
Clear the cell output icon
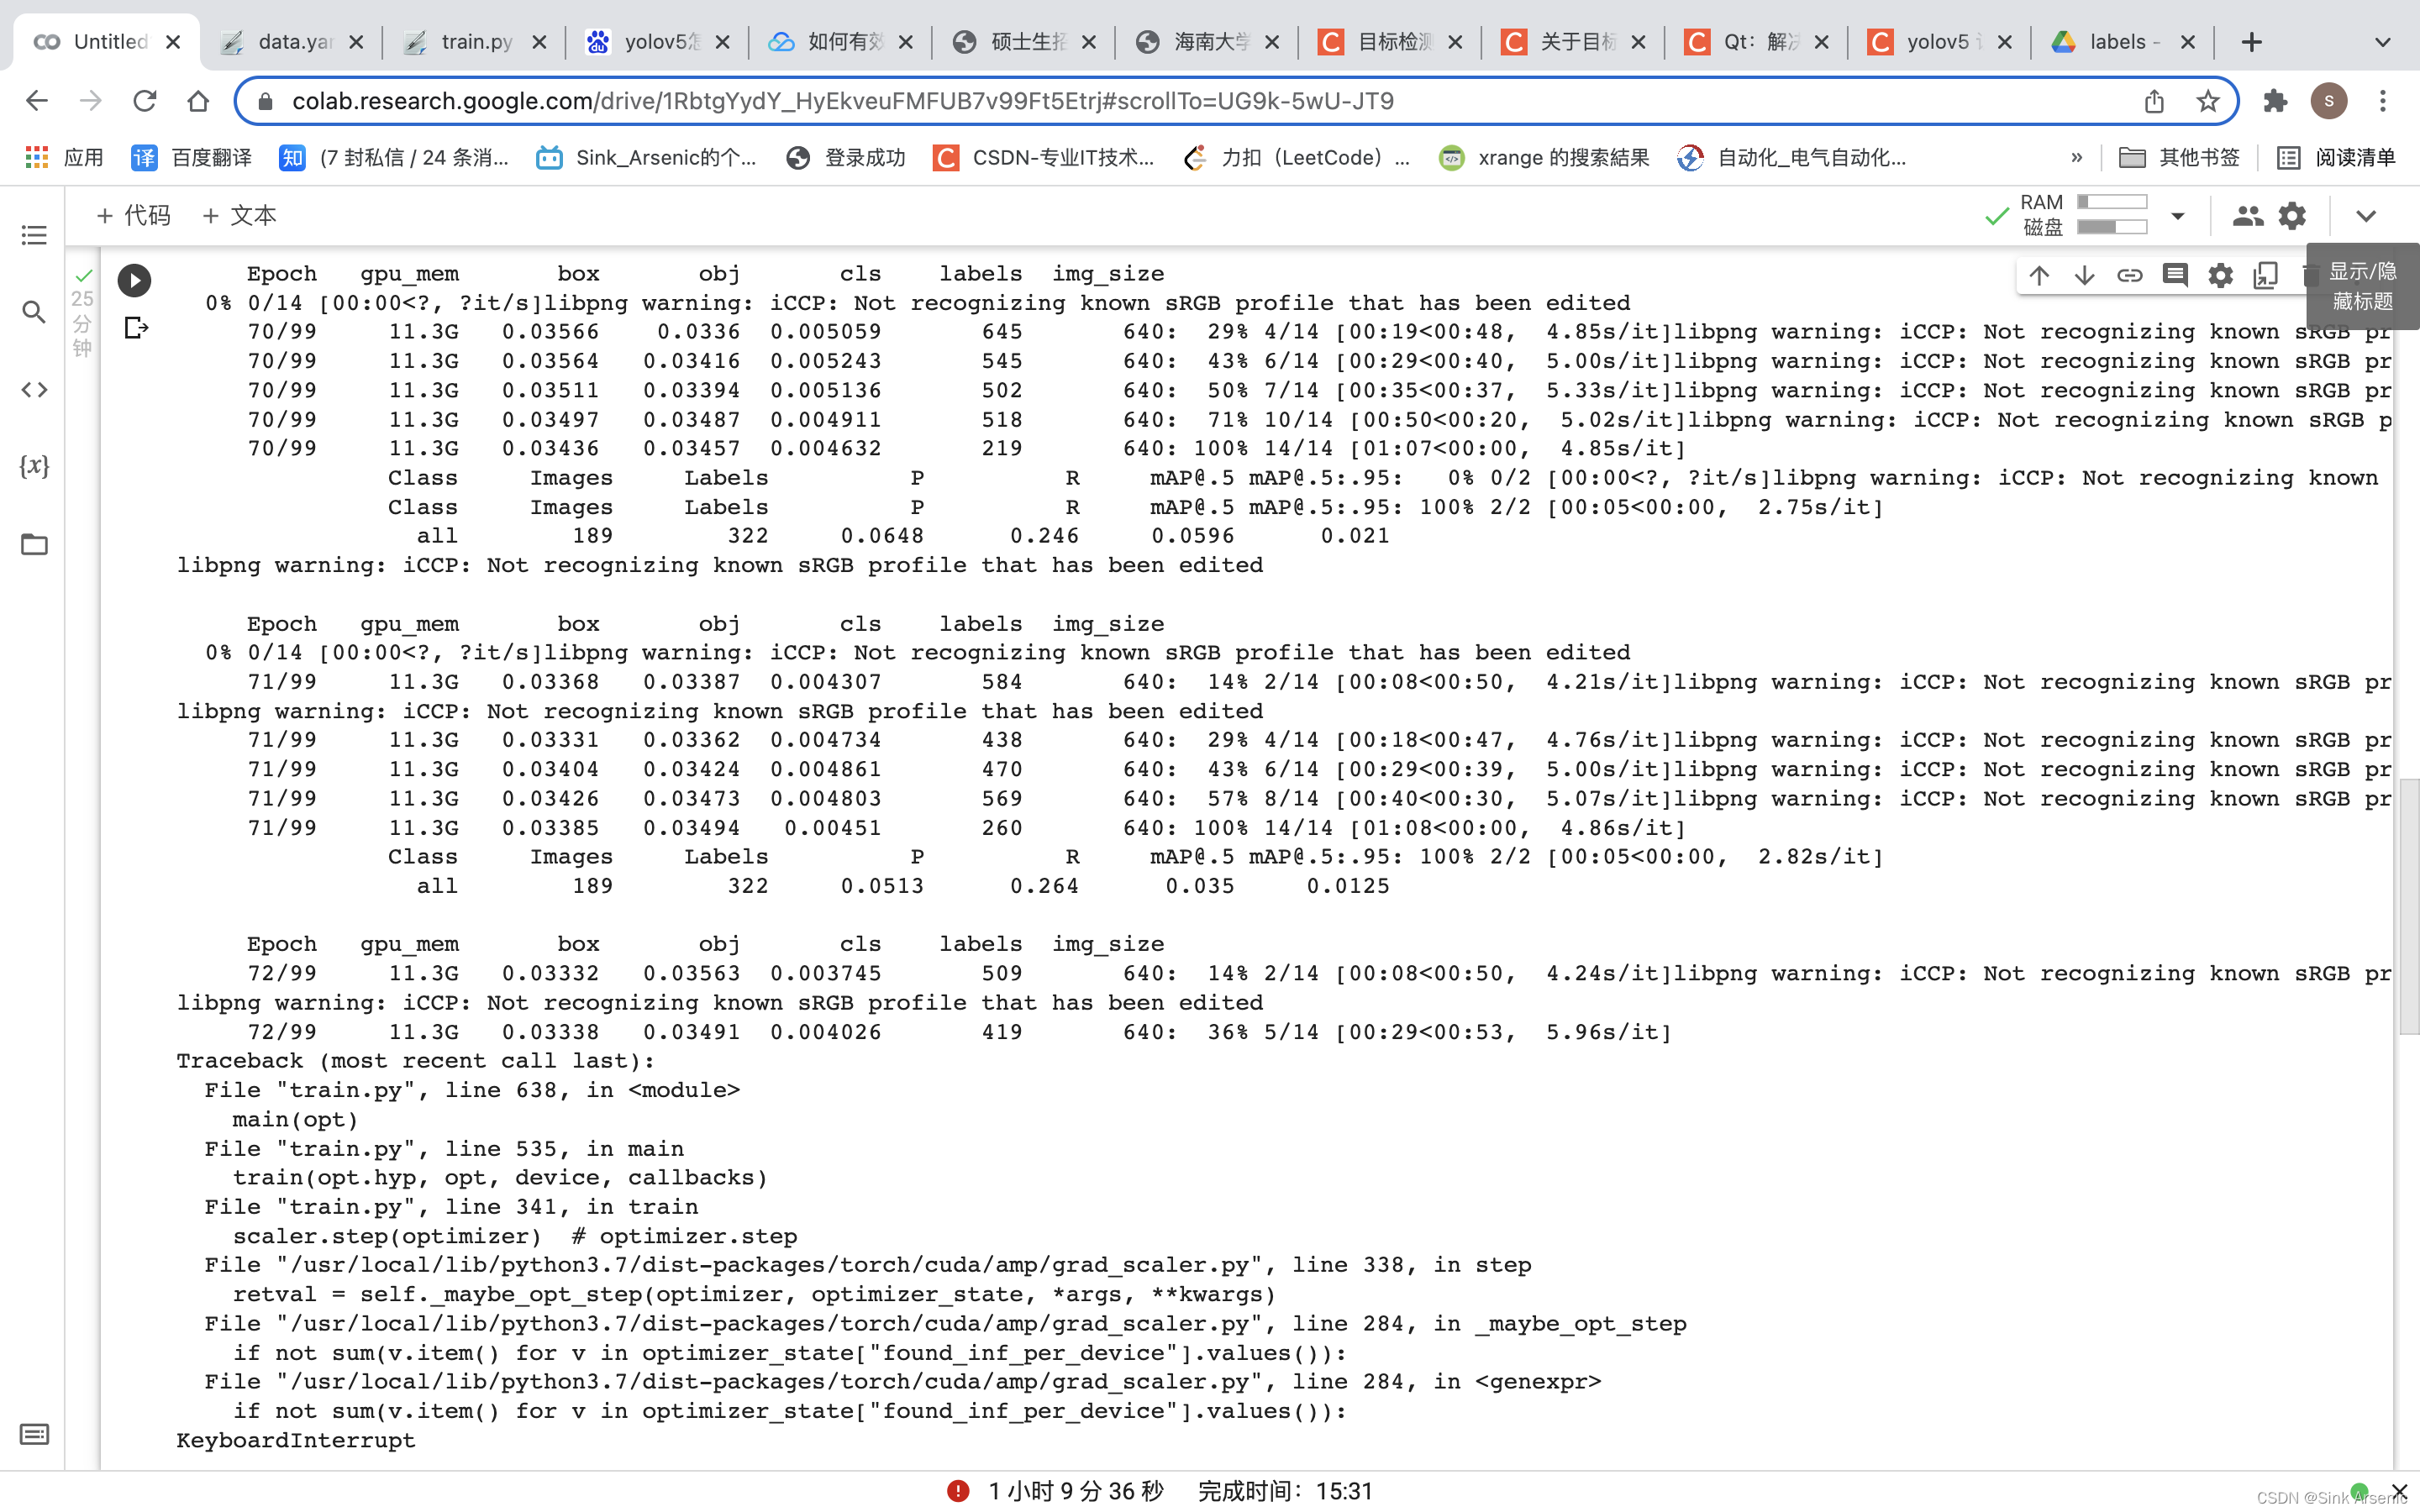click(136, 328)
